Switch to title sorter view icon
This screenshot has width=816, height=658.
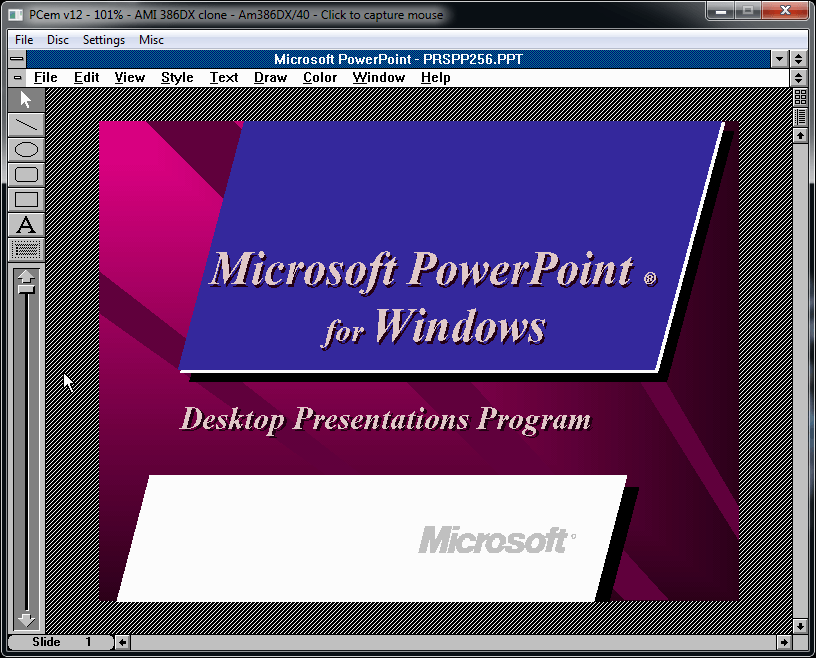tap(800, 116)
